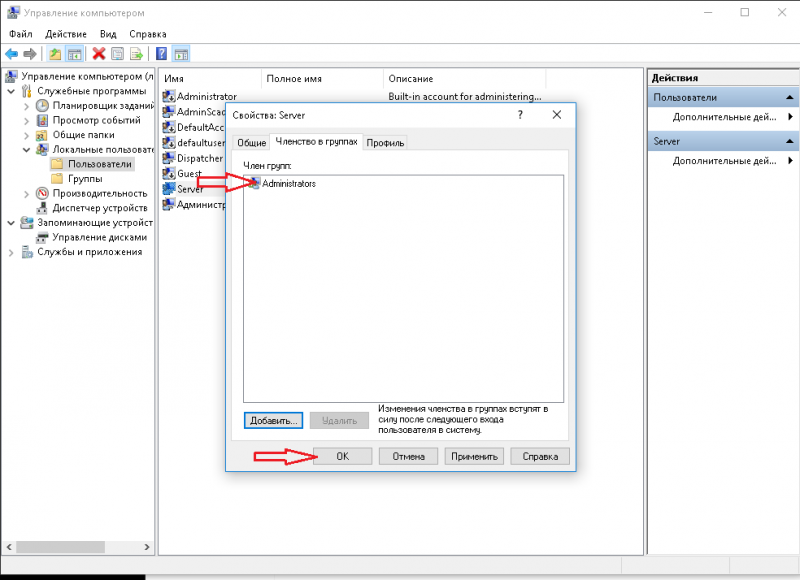This screenshot has width=800, height=580.
Task: Click the Export List toolbar icon
Action: [x=135, y=54]
